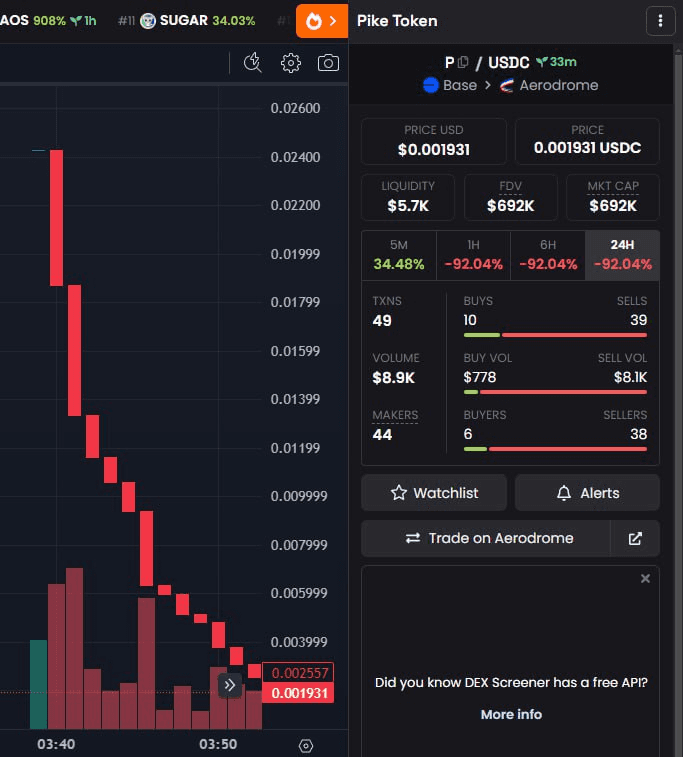
Task: Follow the More info API link
Action: tap(511, 715)
